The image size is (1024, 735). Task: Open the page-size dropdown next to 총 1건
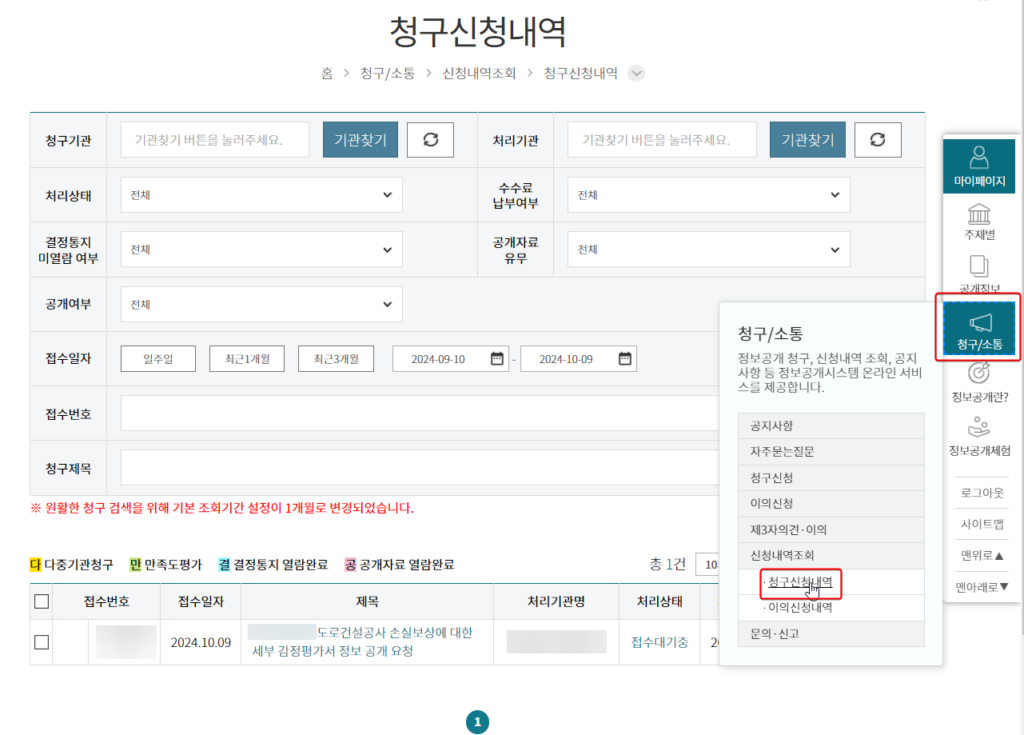click(x=708, y=564)
